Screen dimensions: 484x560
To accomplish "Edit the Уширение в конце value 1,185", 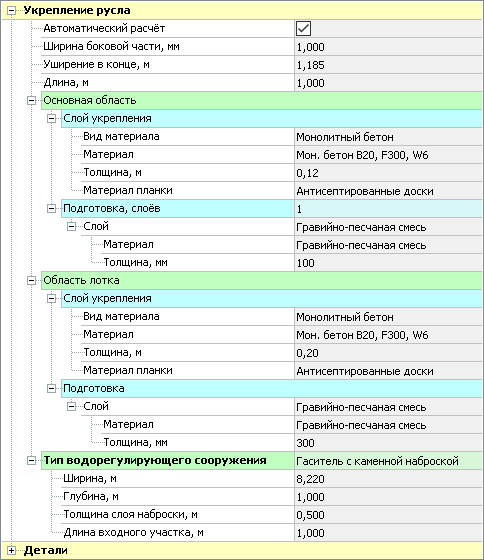I will [388, 65].
